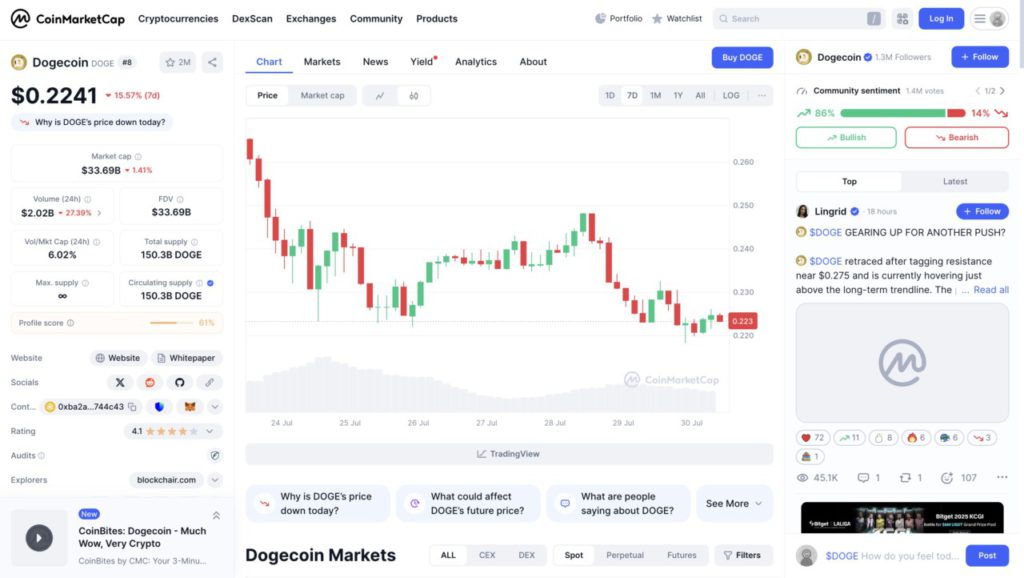The width and height of the screenshot is (1024, 578).
Task: Switch to candlestick chart icon
Action: click(x=413, y=96)
